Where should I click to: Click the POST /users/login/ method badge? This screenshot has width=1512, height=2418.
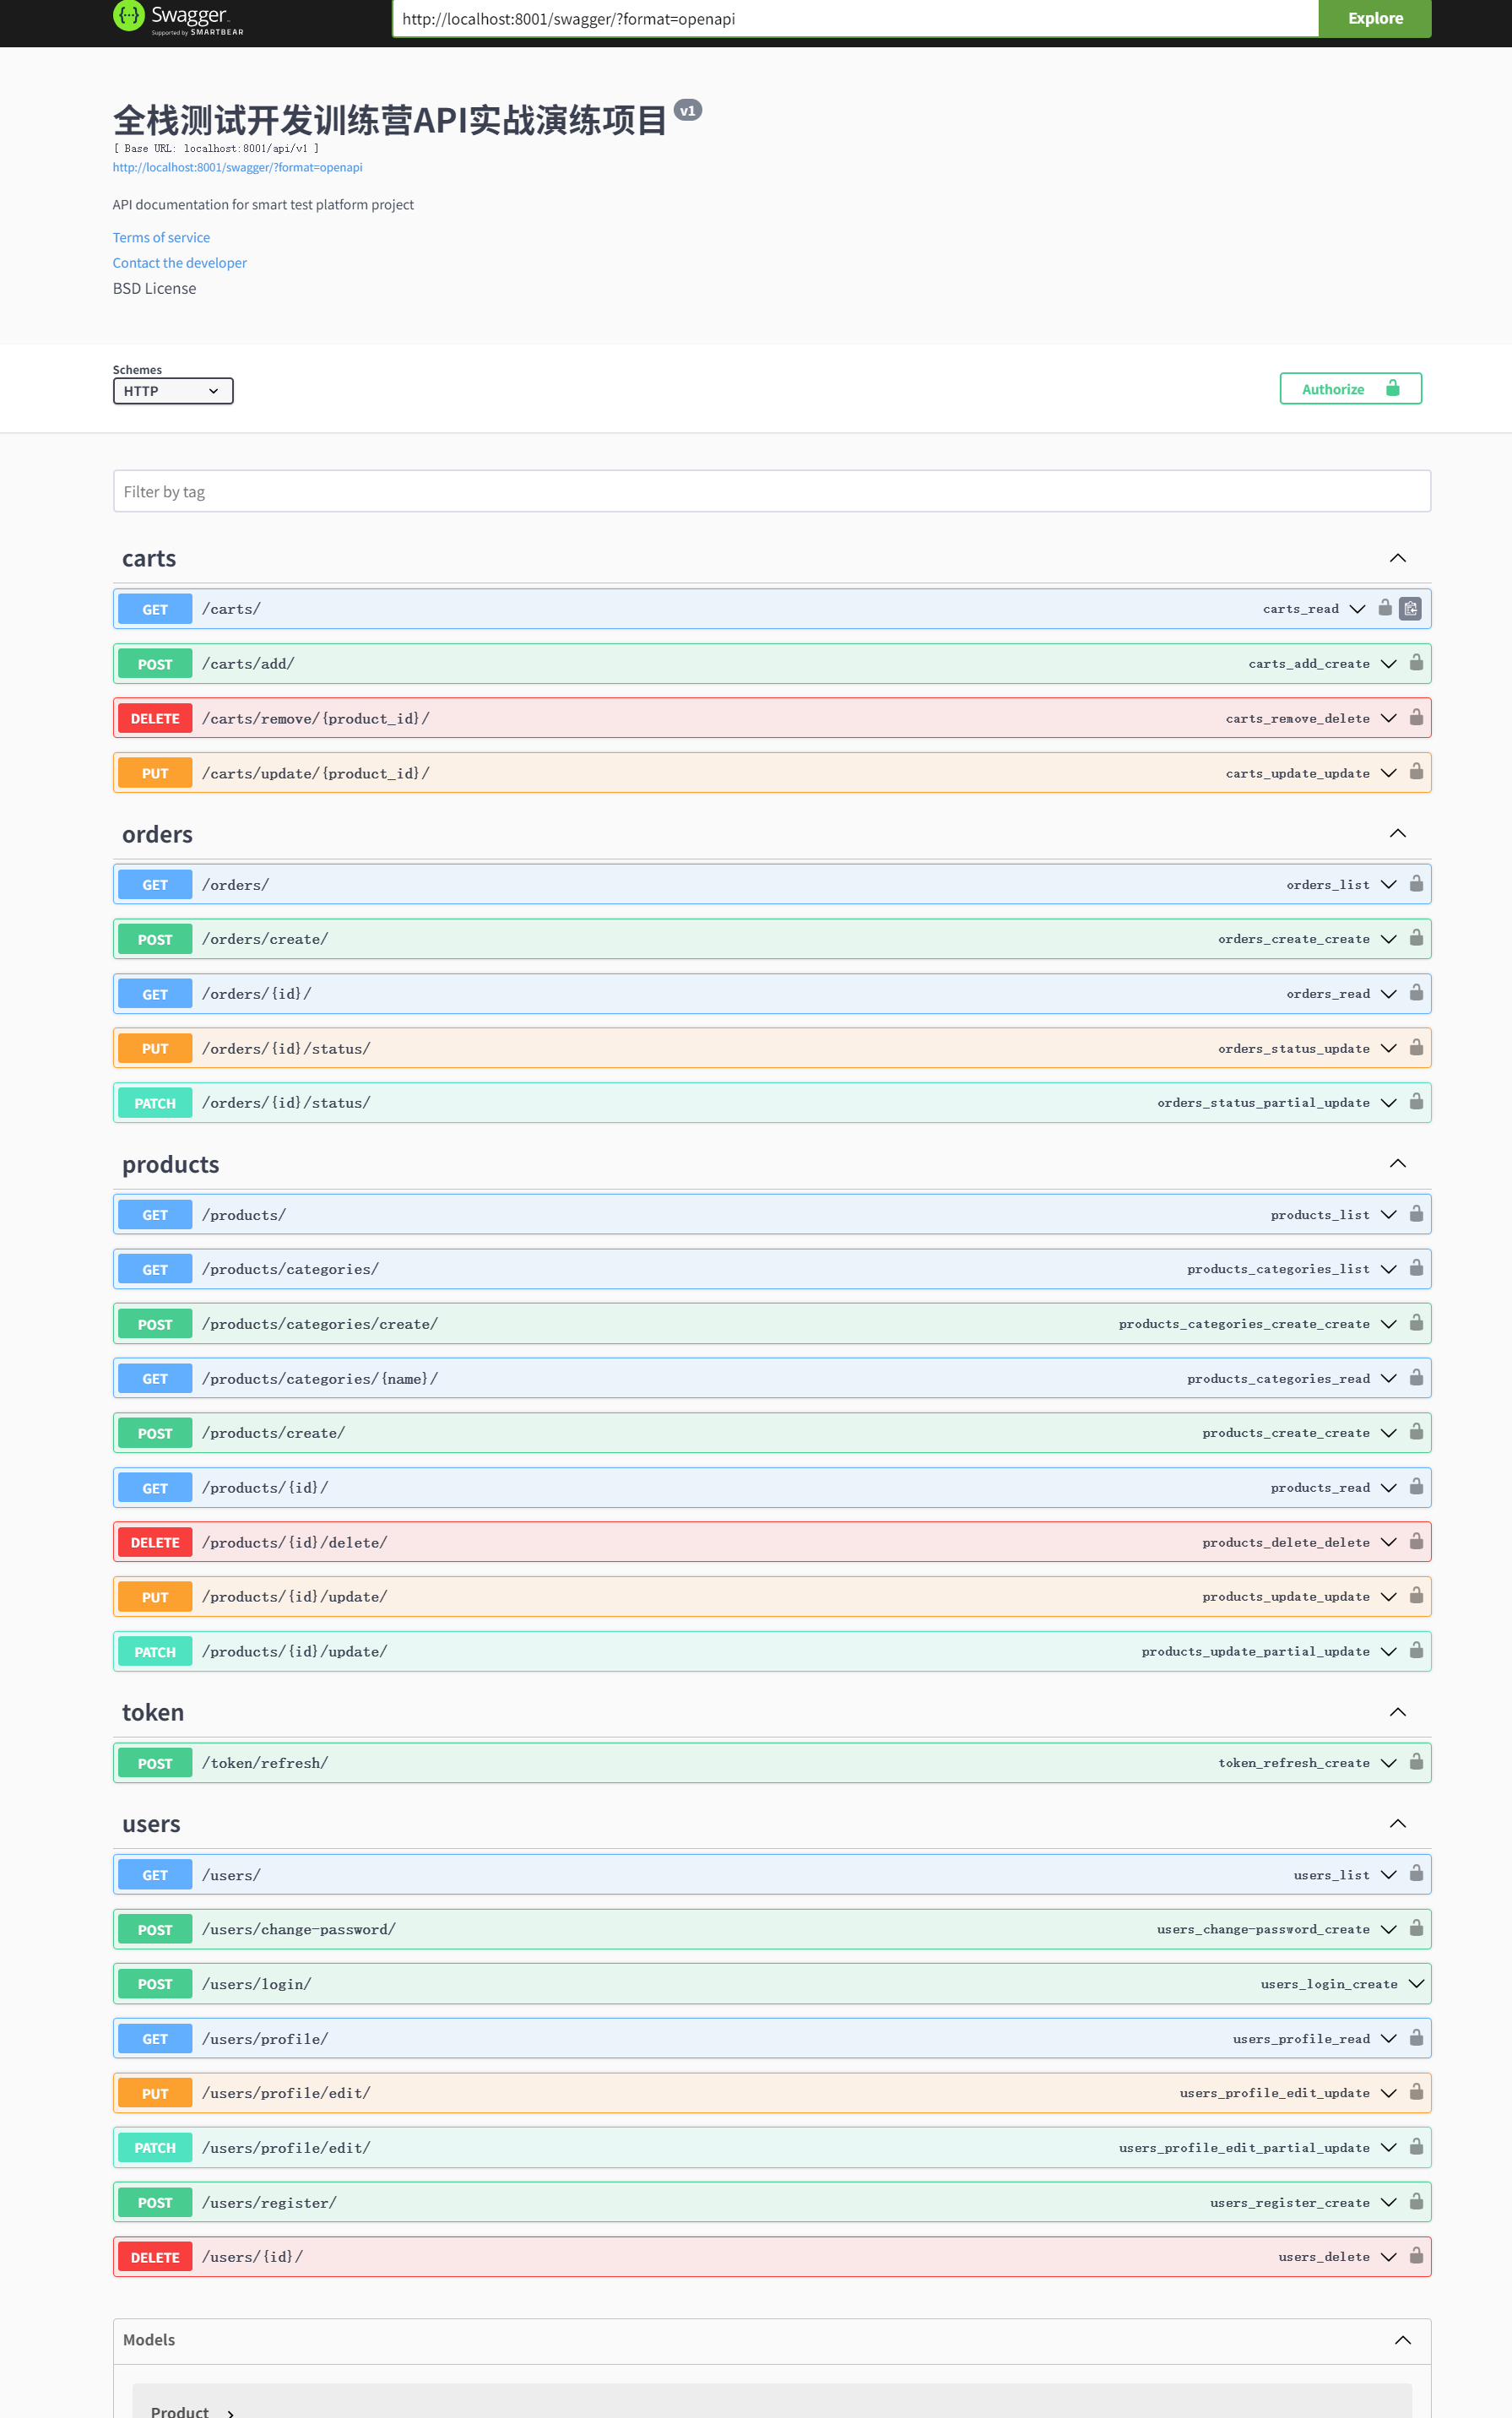pyautogui.click(x=155, y=1984)
